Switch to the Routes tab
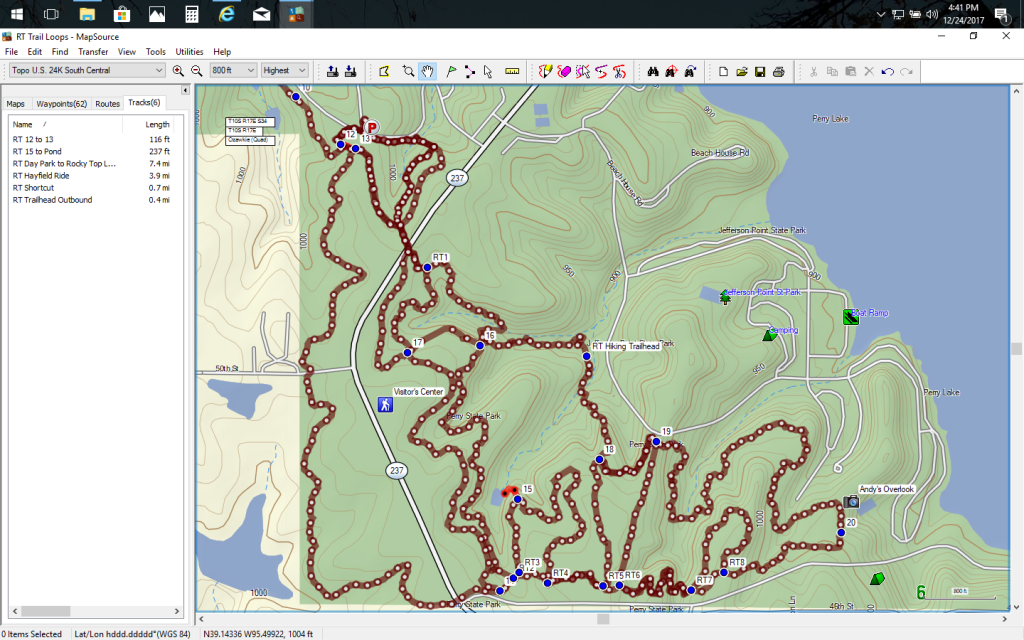 coord(108,104)
